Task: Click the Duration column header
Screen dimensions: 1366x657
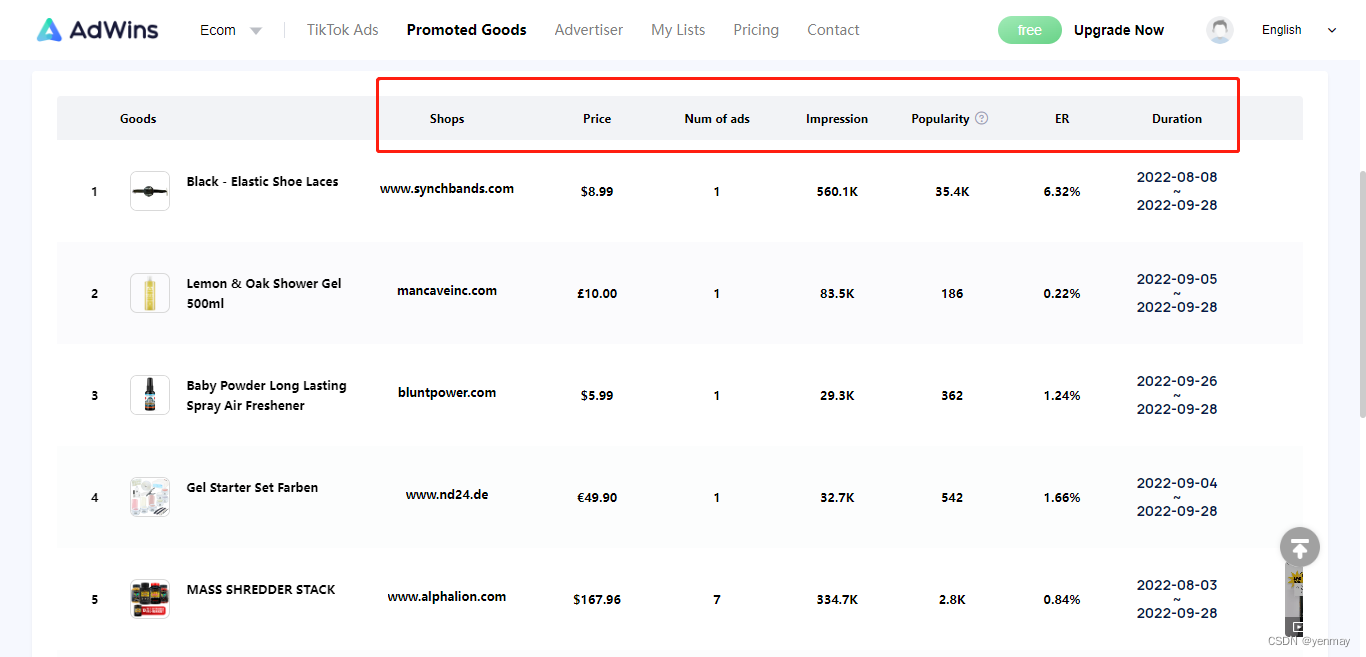Action: 1177,119
